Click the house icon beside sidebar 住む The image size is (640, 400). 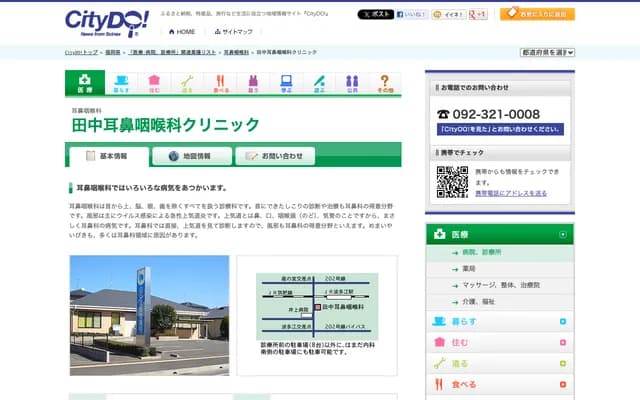click(439, 342)
